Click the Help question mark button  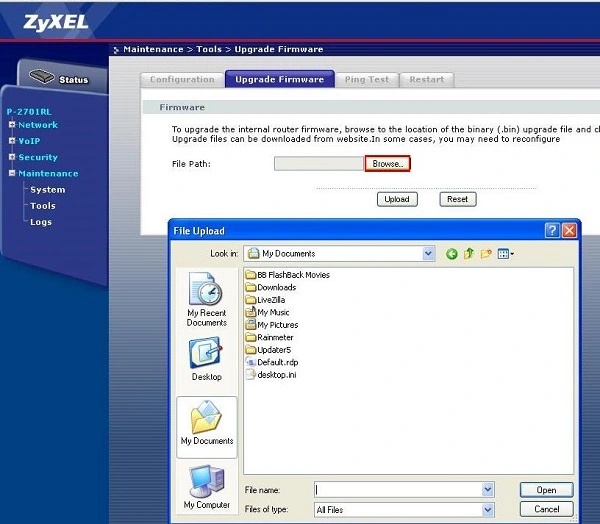click(x=552, y=230)
